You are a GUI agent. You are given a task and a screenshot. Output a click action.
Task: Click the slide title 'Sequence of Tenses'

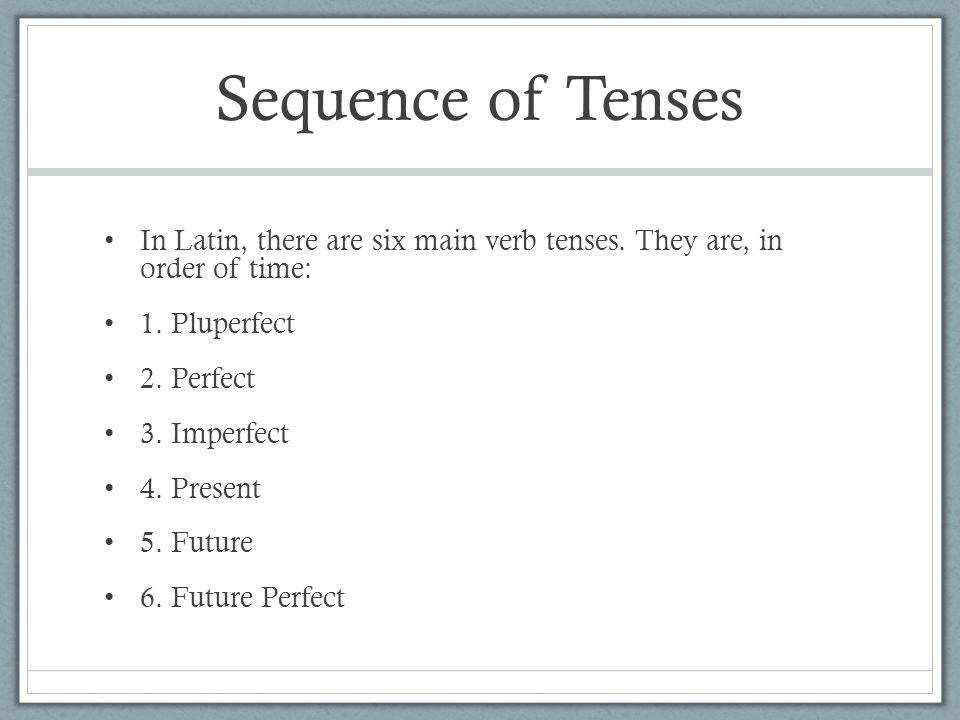click(x=479, y=100)
